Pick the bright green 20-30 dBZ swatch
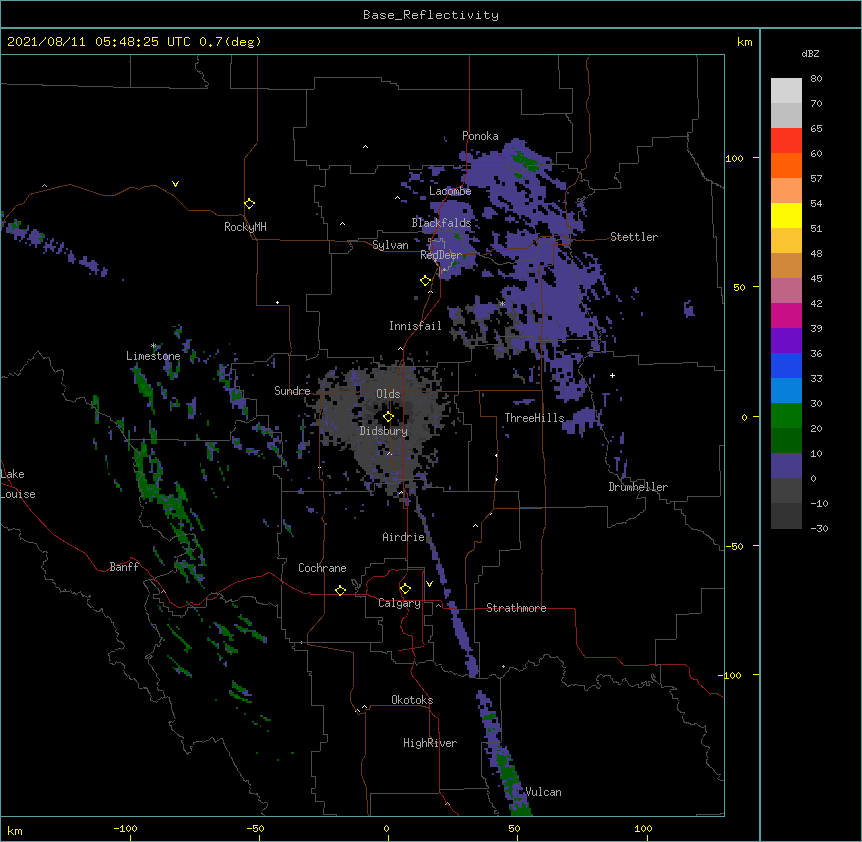This screenshot has width=862, height=842. 786,416
